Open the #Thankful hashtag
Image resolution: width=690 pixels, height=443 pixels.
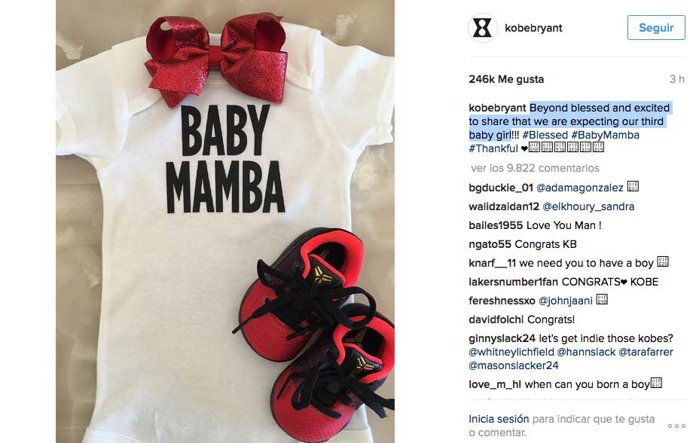[493, 149]
